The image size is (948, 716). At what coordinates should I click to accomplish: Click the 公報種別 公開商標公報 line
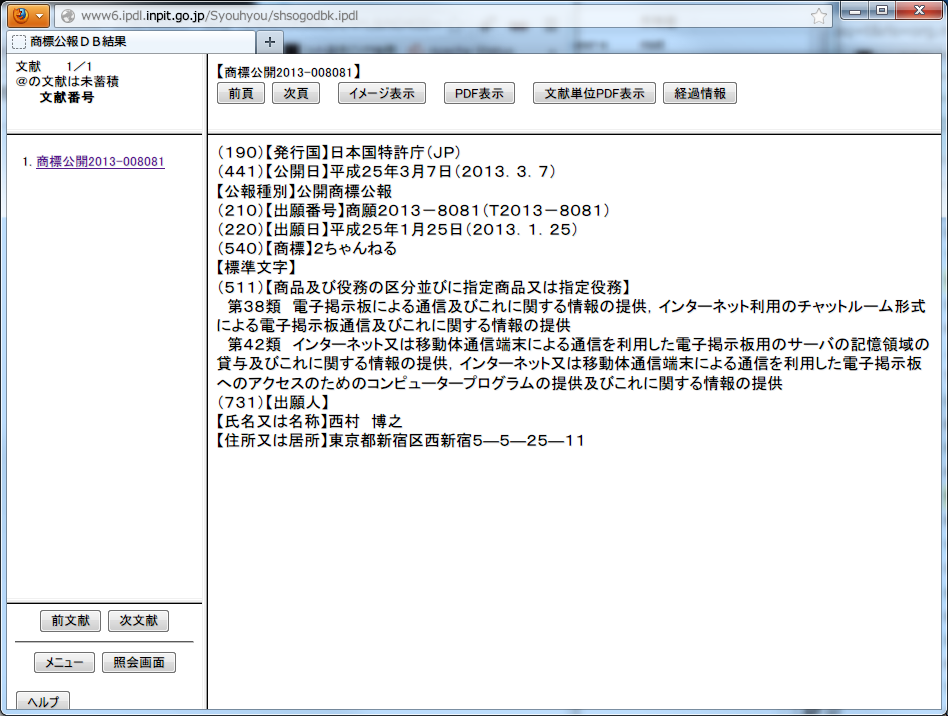pyautogui.click(x=304, y=191)
